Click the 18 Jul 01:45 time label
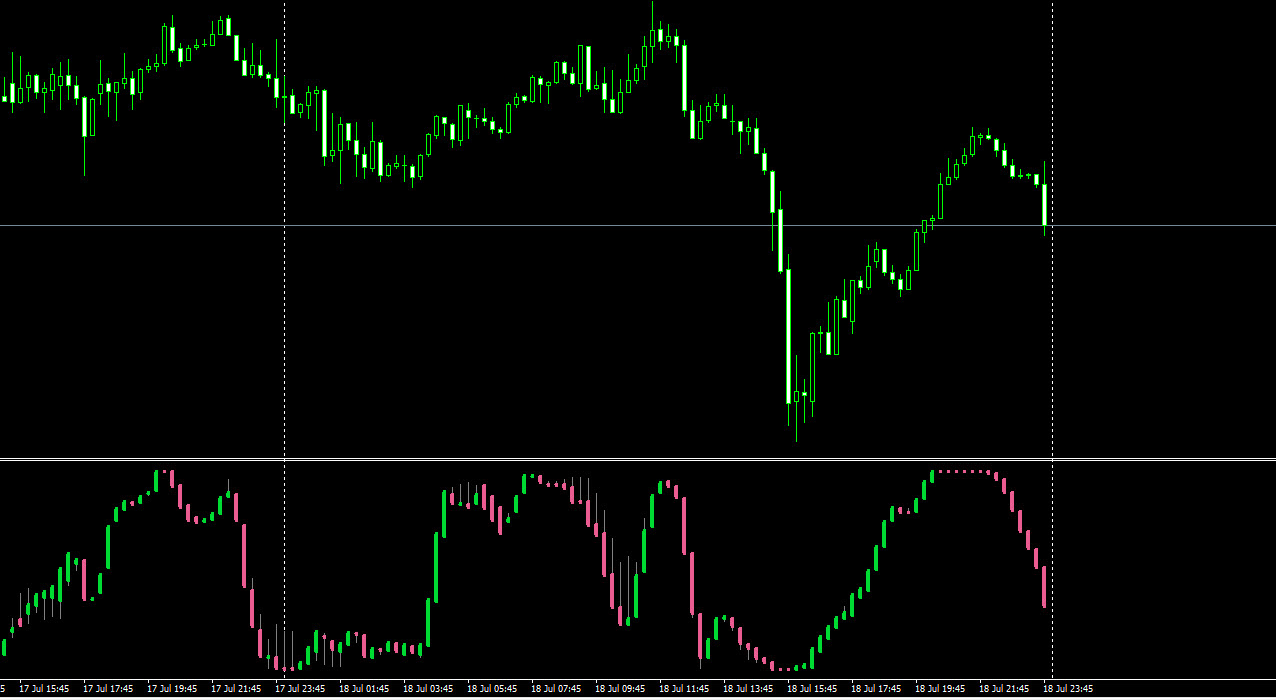 click(x=364, y=689)
